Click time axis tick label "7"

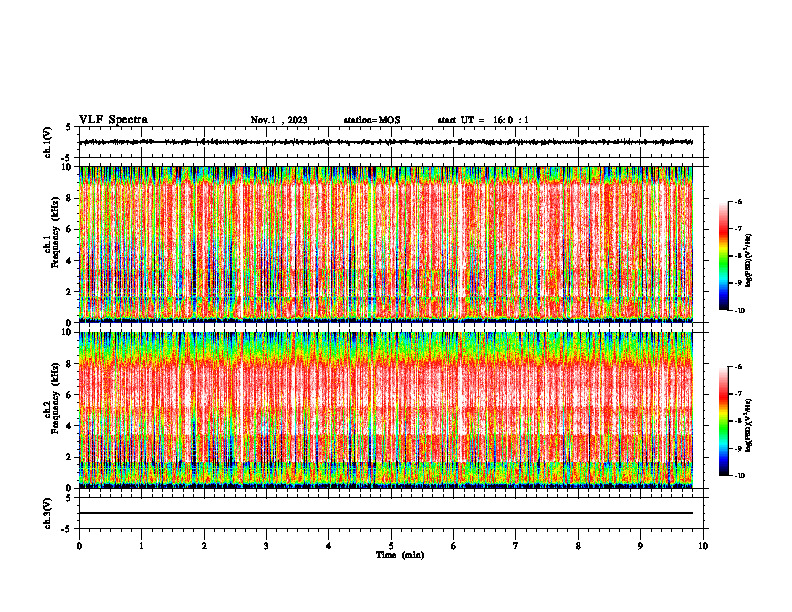tap(516, 546)
